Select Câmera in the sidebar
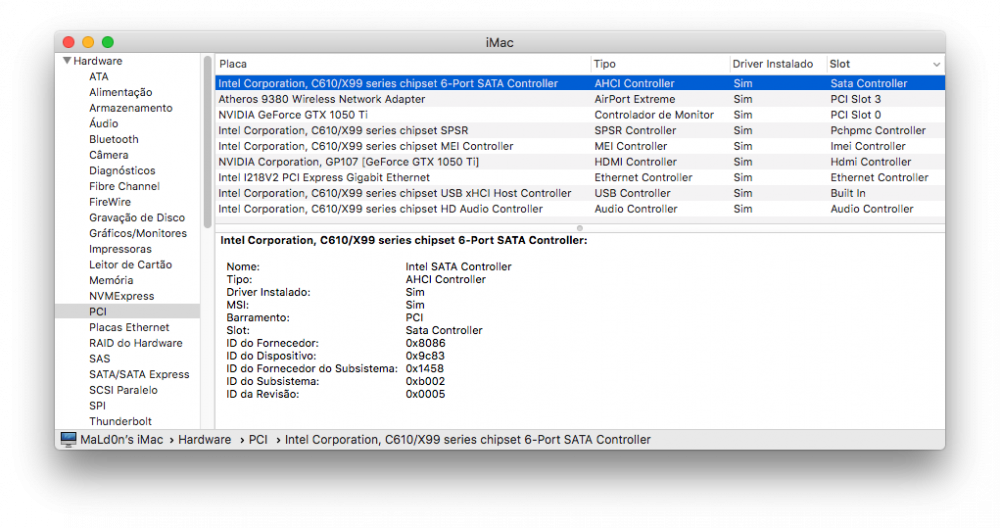The image size is (1000, 528). click(108, 155)
